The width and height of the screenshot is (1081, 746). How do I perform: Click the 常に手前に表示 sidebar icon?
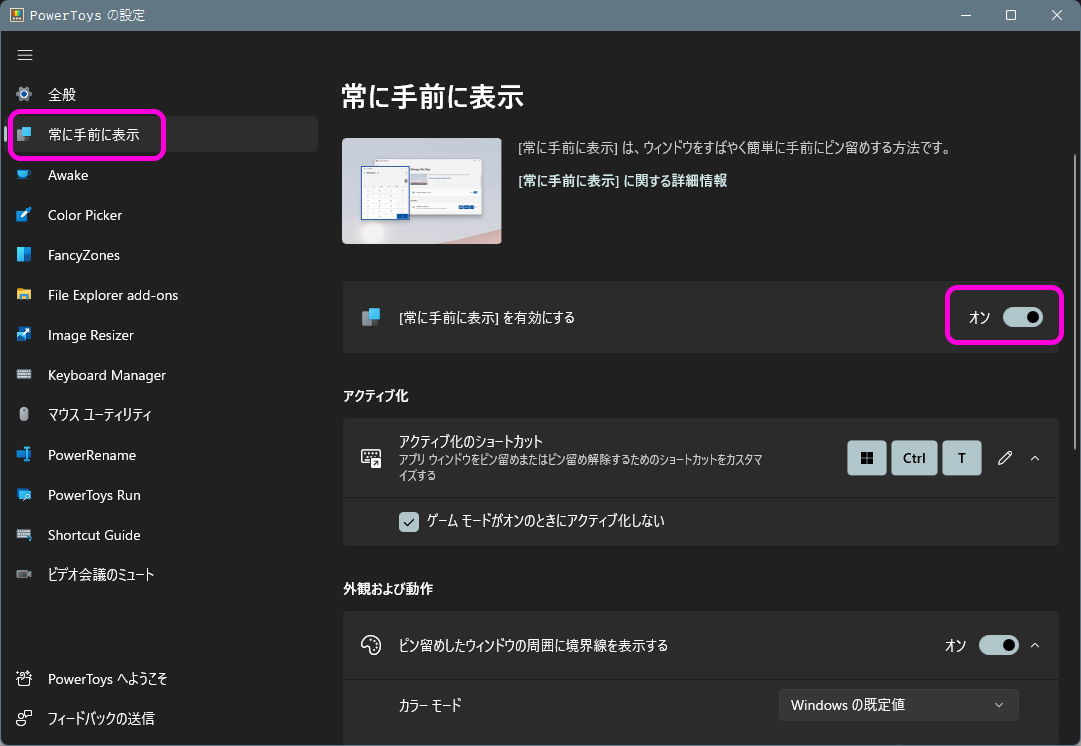(24, 134)
